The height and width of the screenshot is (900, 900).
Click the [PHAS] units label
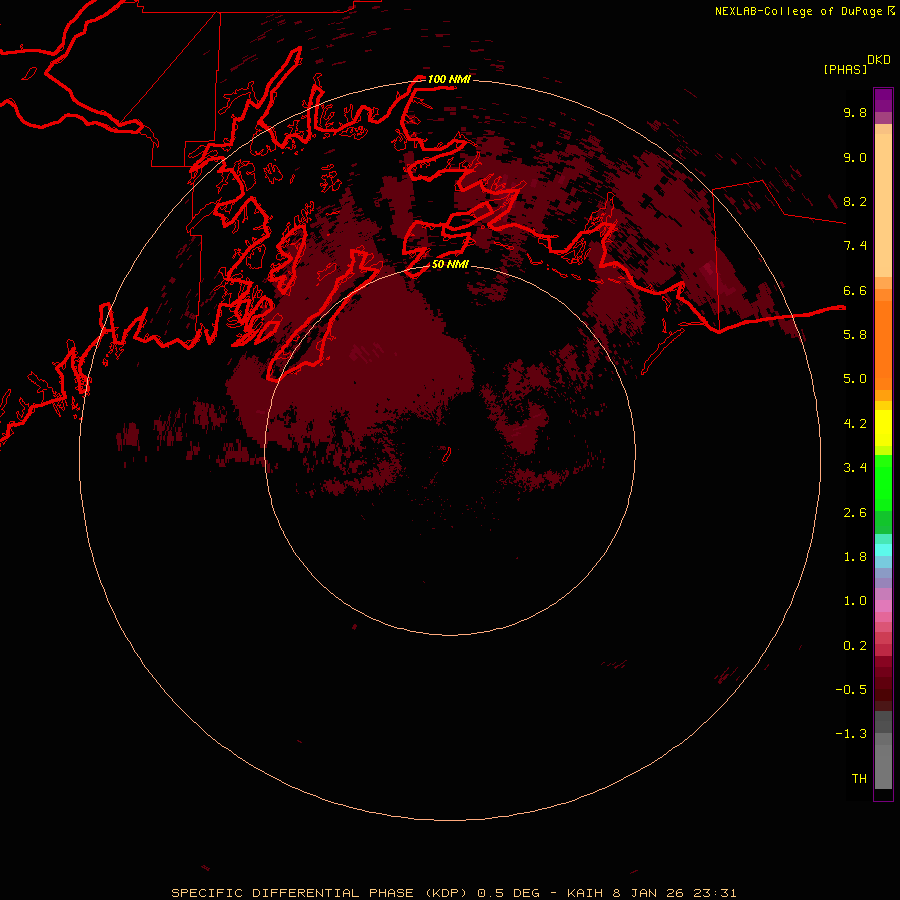click(845, 70)
